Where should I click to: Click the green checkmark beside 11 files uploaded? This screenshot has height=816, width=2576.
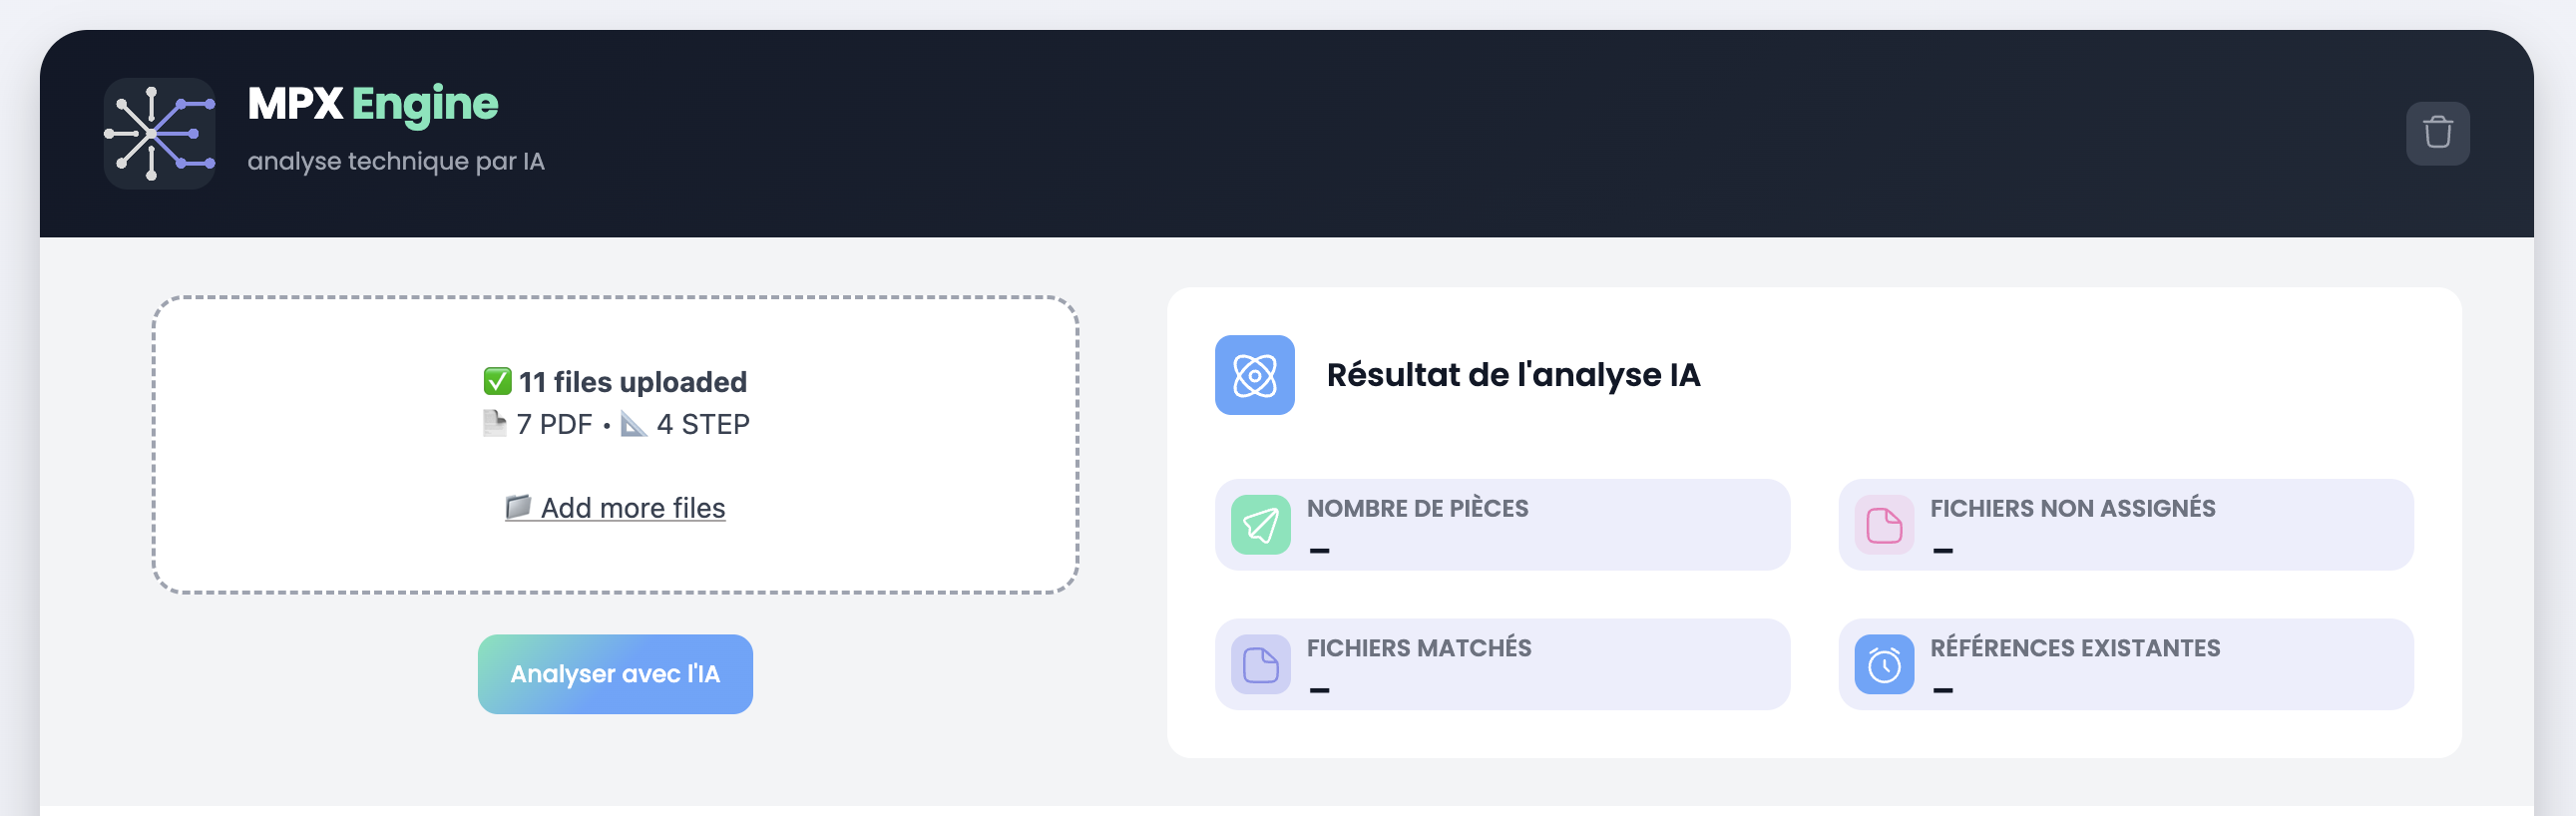click(x=496, y=381)
